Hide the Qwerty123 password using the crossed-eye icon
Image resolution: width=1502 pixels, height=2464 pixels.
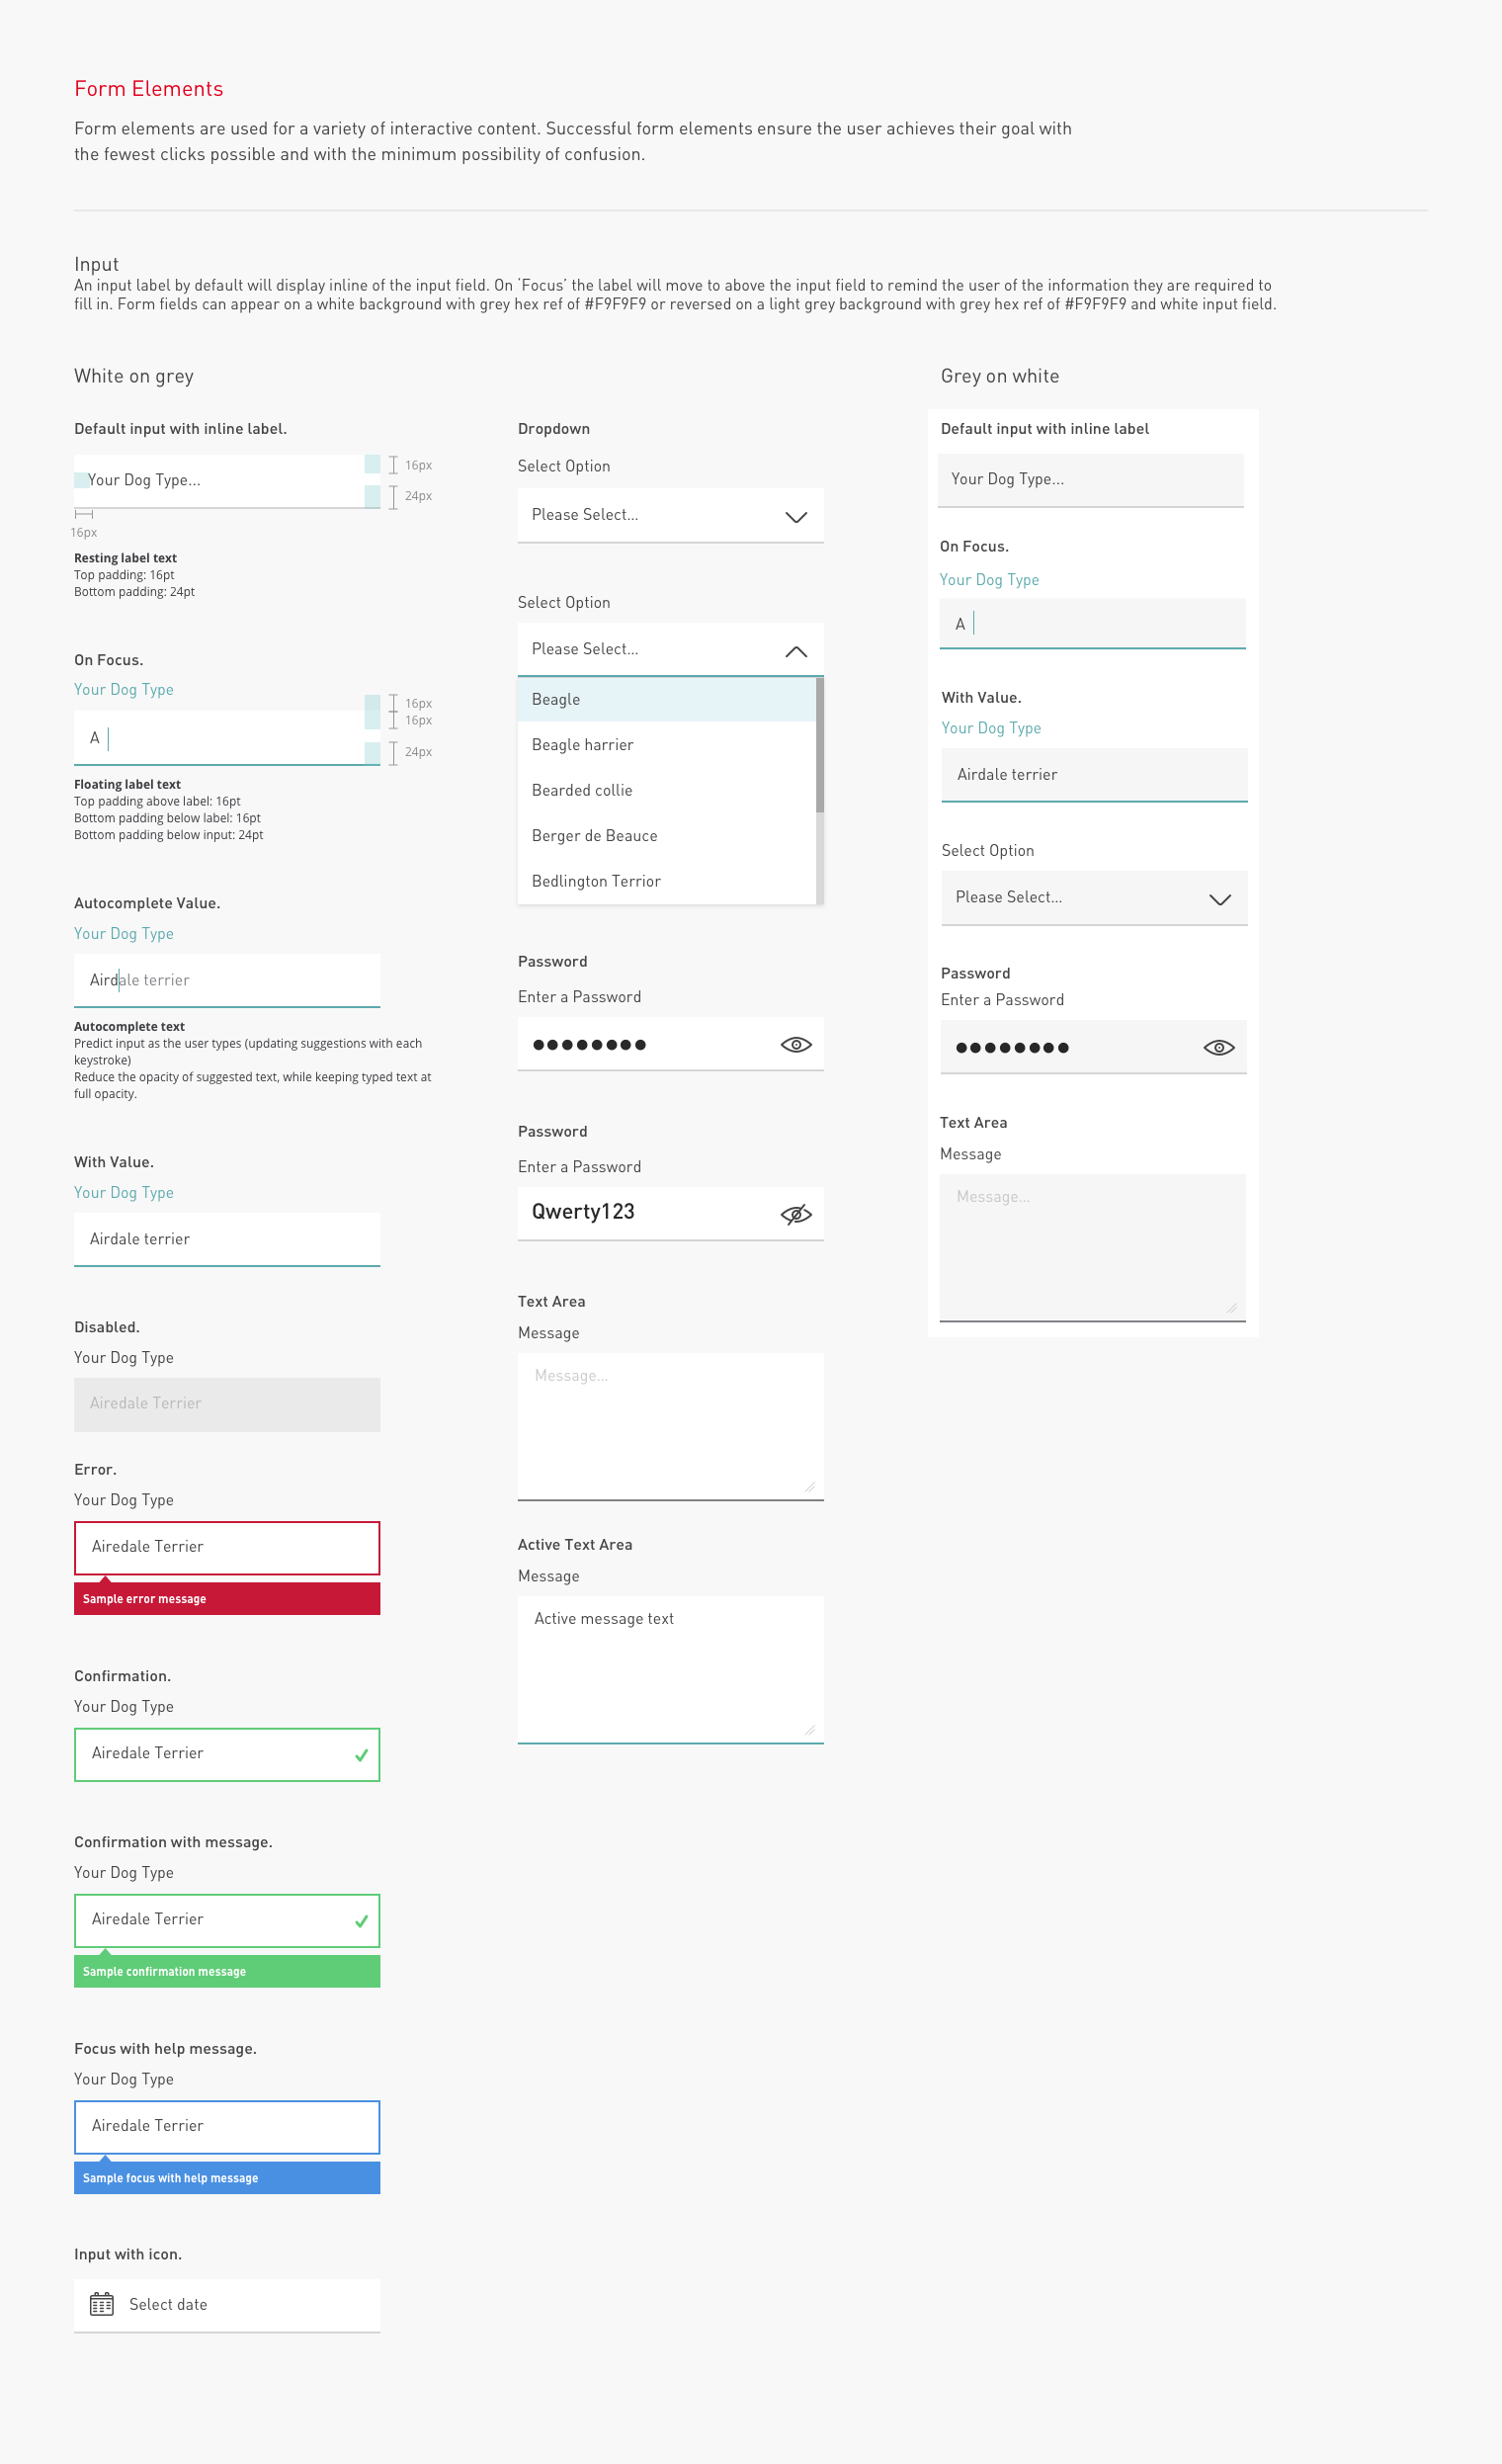tap(795, 1214)
